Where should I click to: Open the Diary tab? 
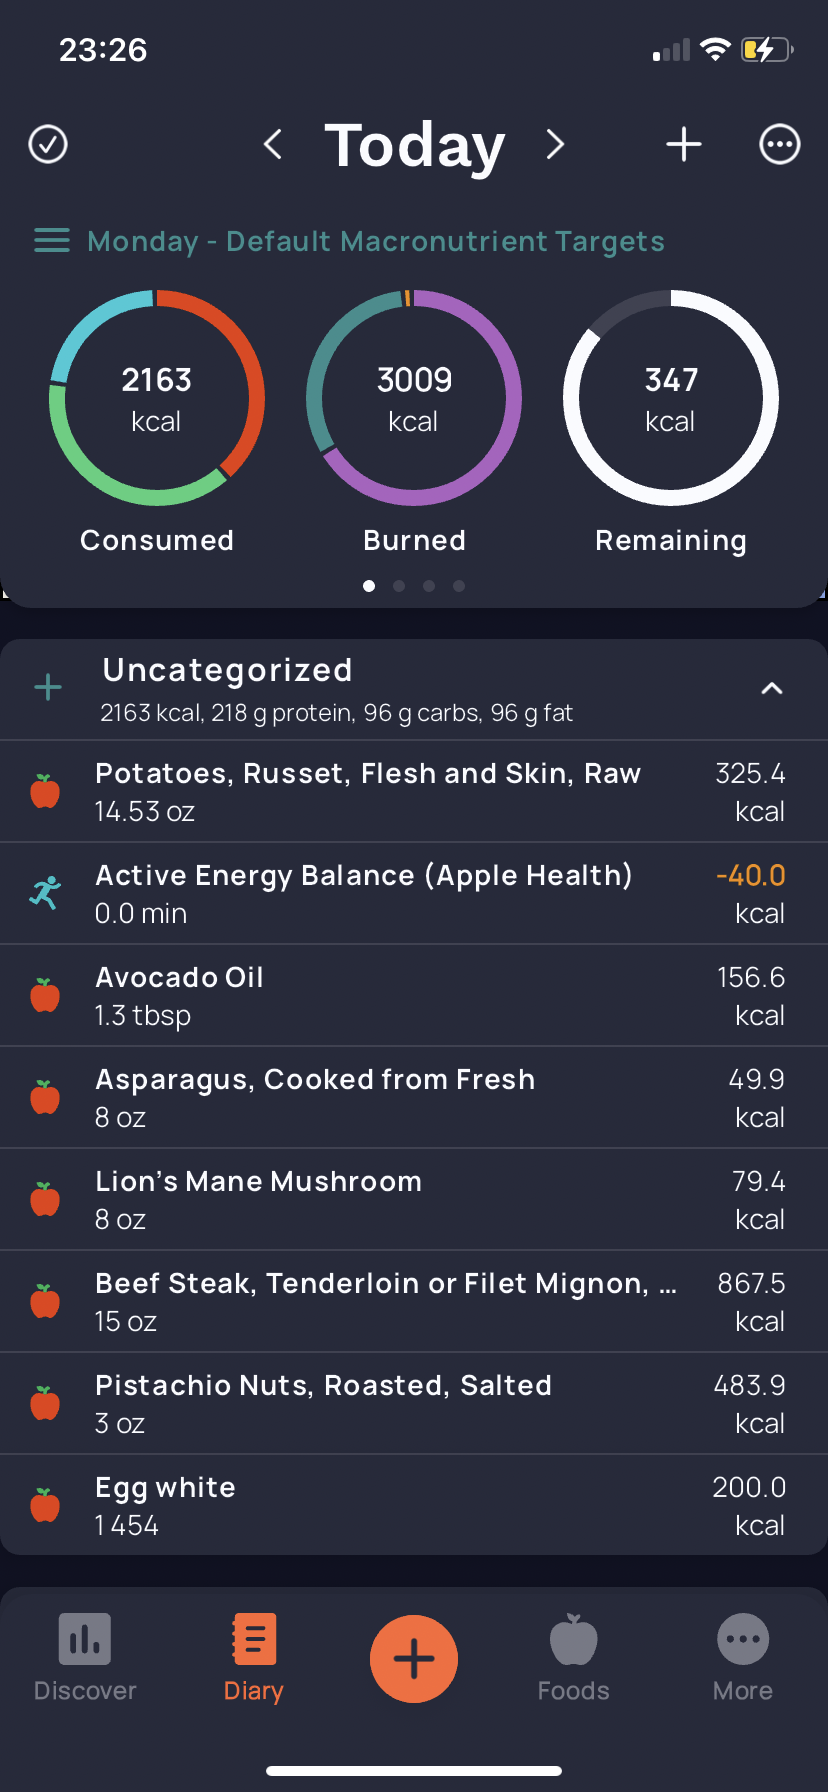point(253,1658)
